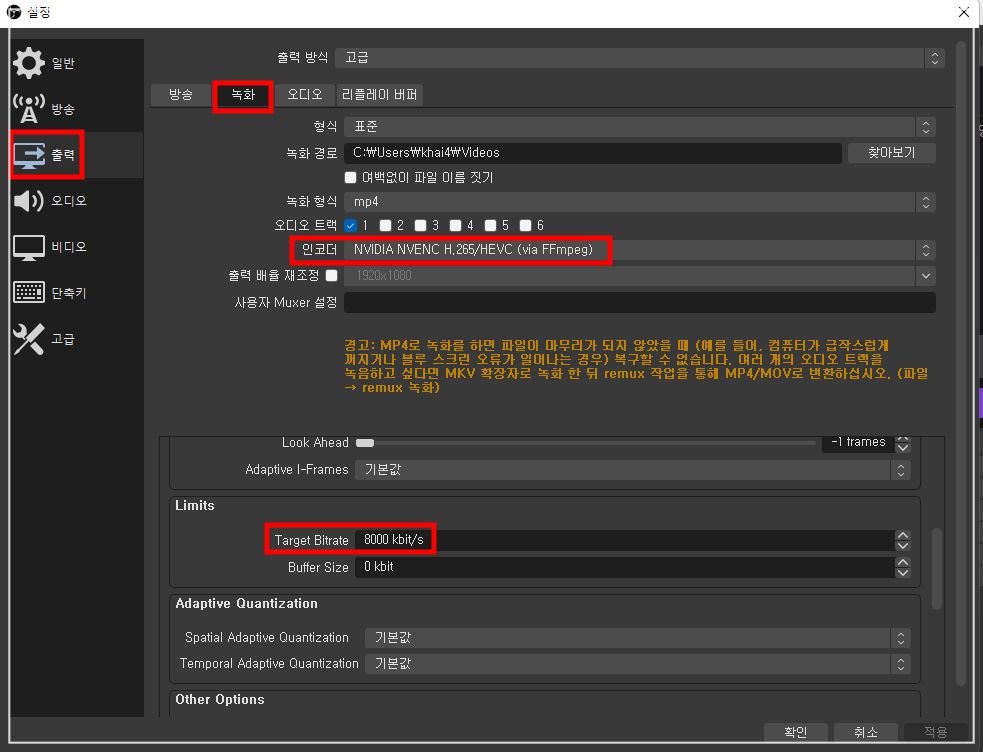Increase Target Bitrate with up arrow
This screenshot has height=752, width=983.
903,535
